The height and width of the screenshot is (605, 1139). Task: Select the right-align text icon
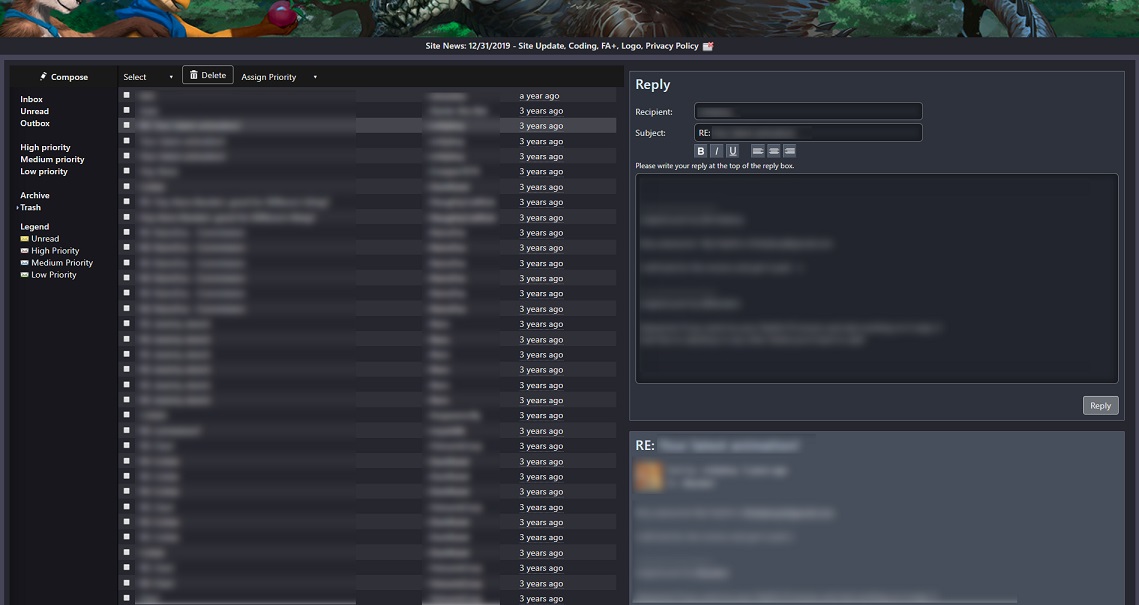coord(789,150)
